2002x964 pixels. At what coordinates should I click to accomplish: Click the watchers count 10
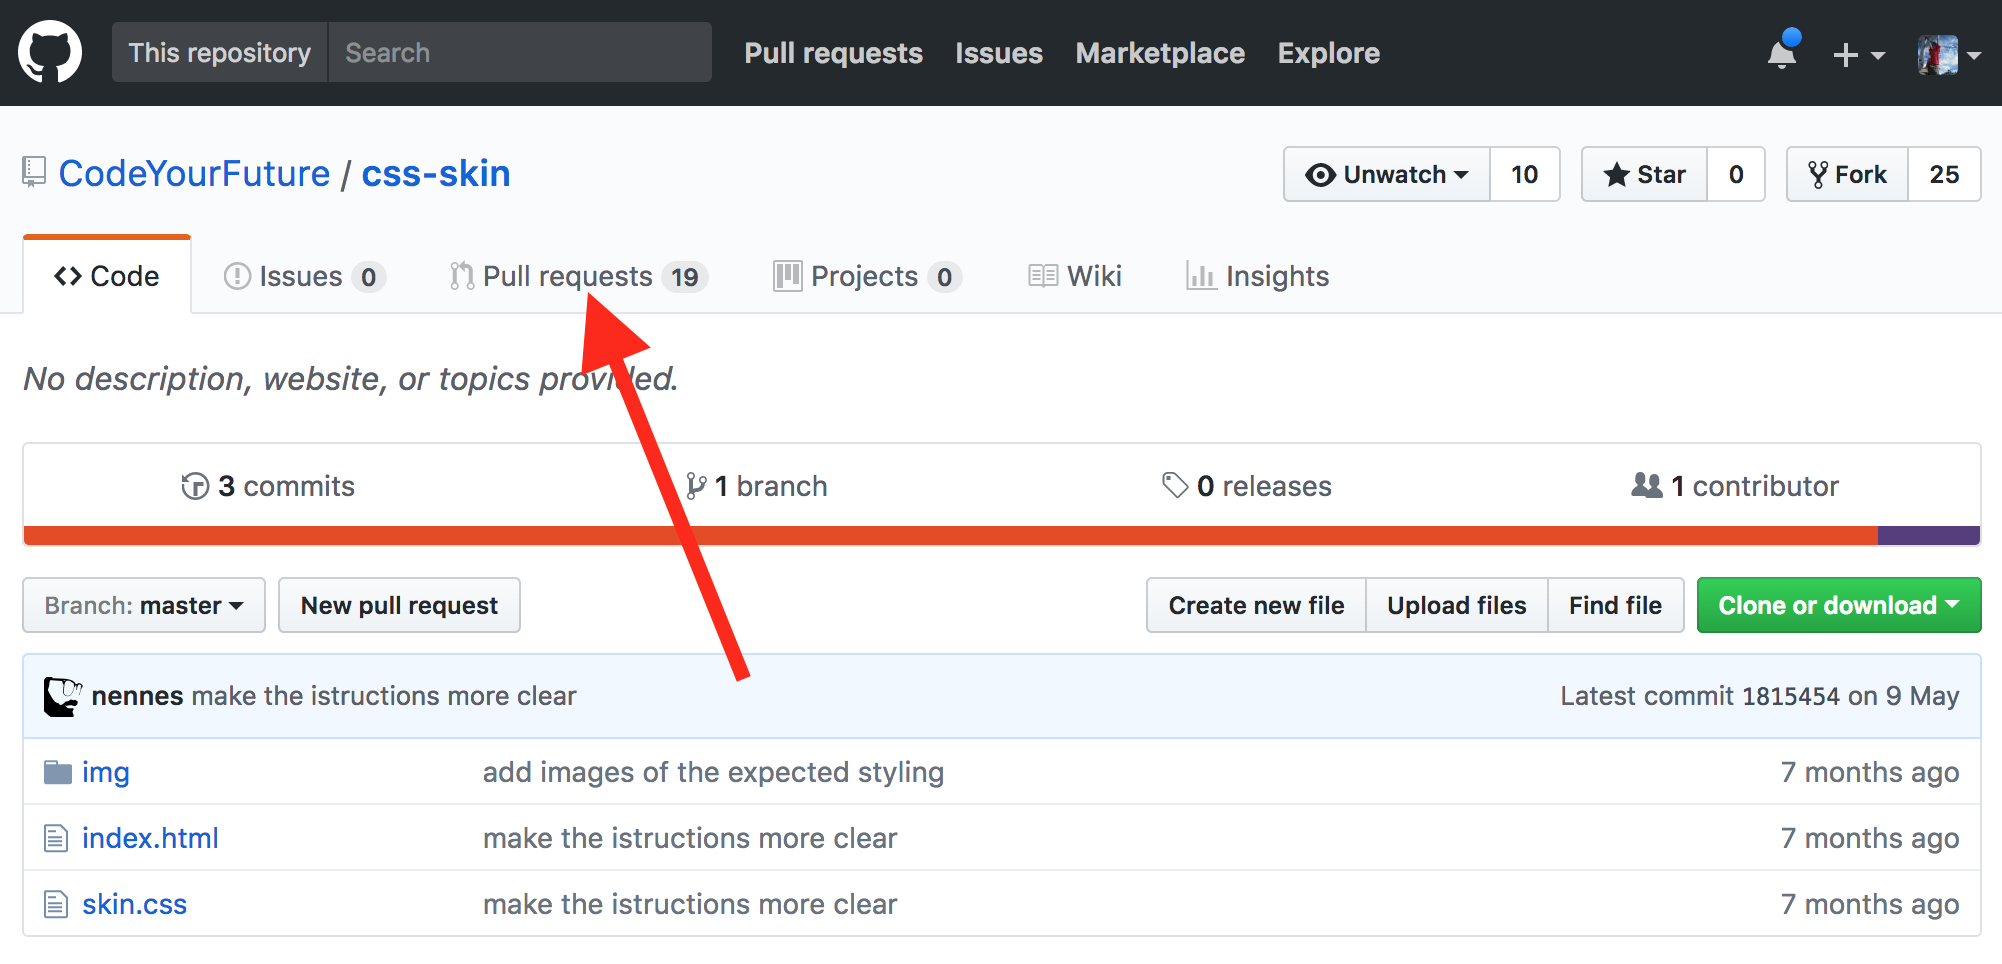coord(1525,174)
